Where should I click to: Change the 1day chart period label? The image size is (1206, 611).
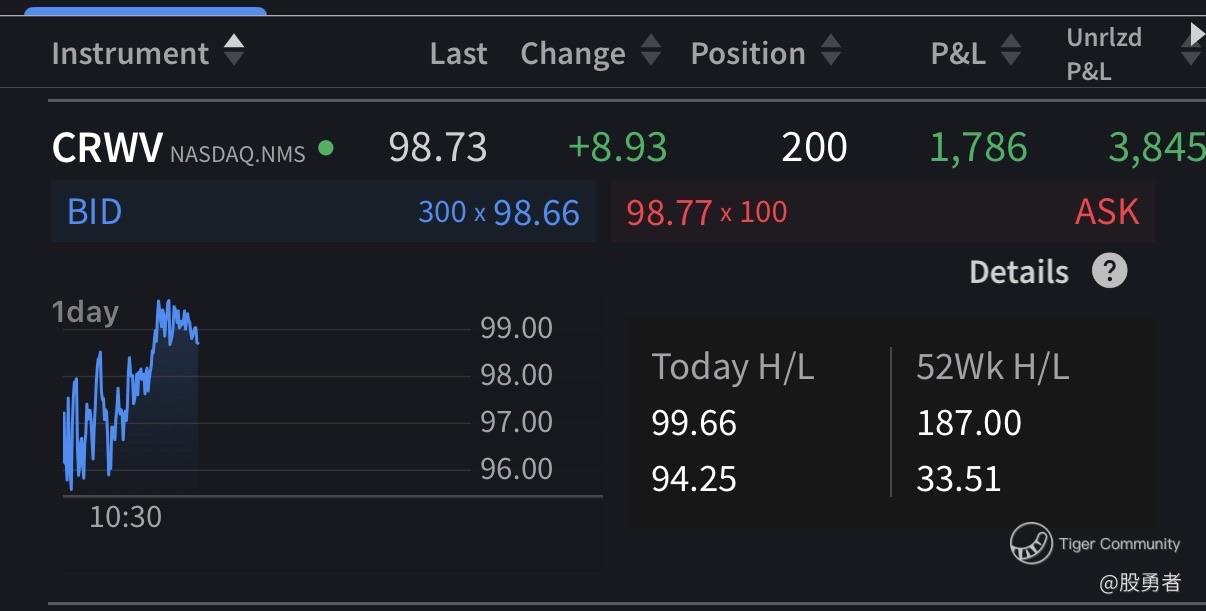[85, 312]
